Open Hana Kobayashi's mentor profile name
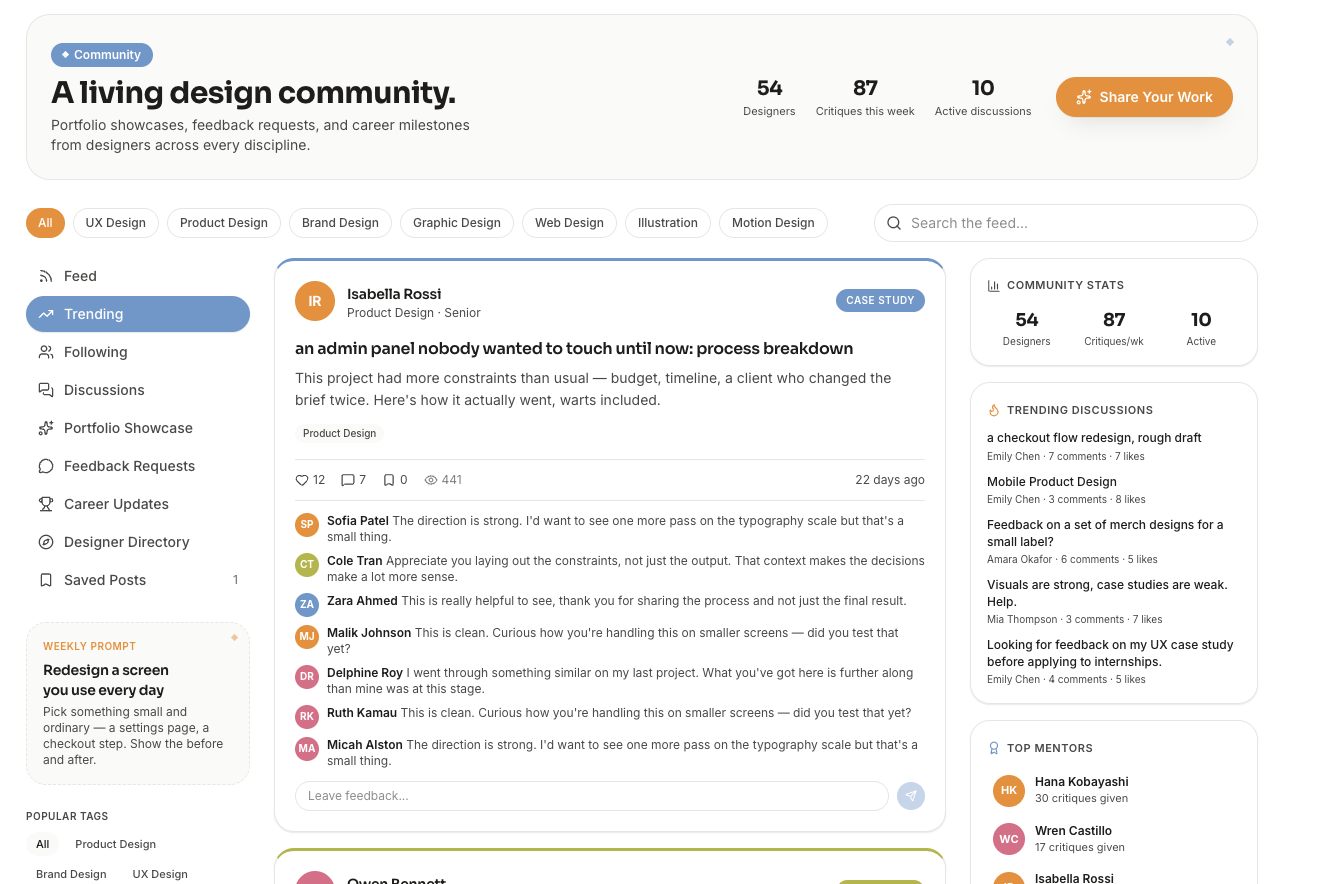Image resolution: width=1320 pixels, height=884 pixels. [x=1082, y=782]
